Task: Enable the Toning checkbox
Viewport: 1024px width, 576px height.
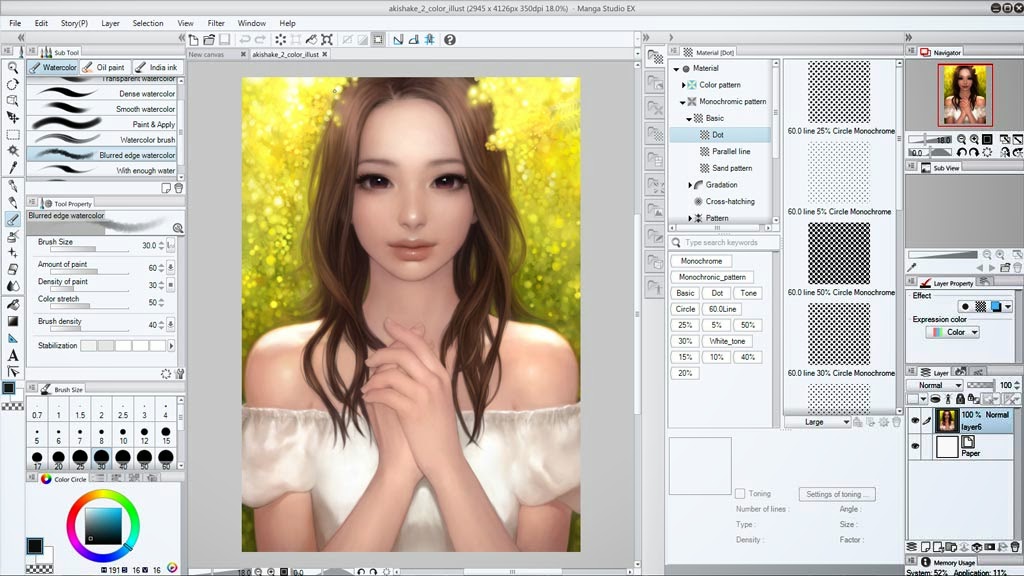Action: pos(740,494)
